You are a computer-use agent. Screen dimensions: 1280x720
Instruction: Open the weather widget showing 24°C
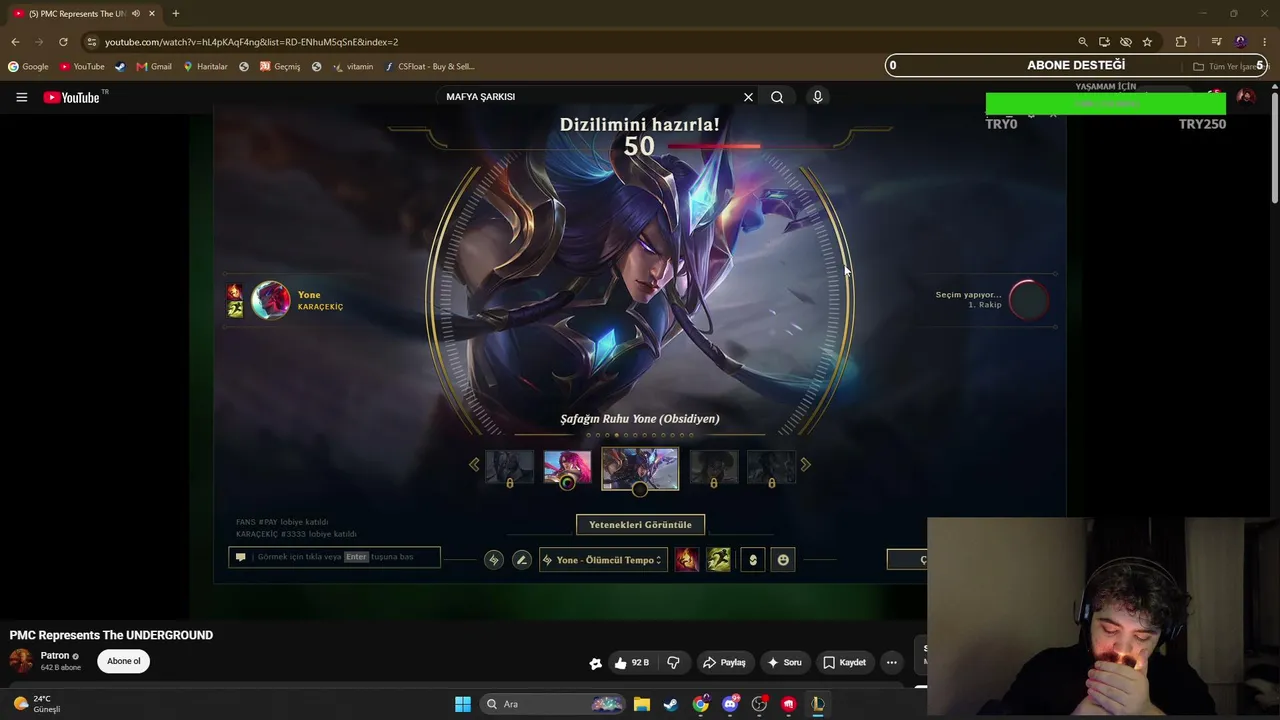pos(37,704)
